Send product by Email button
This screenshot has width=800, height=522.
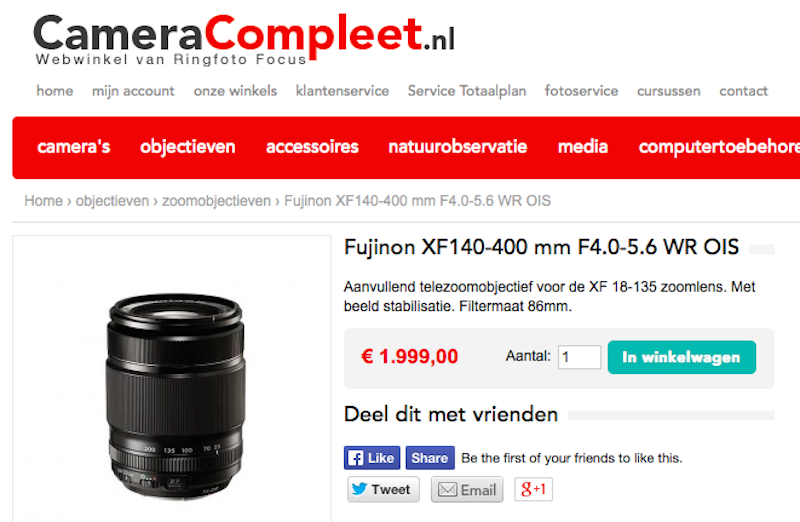467,489
